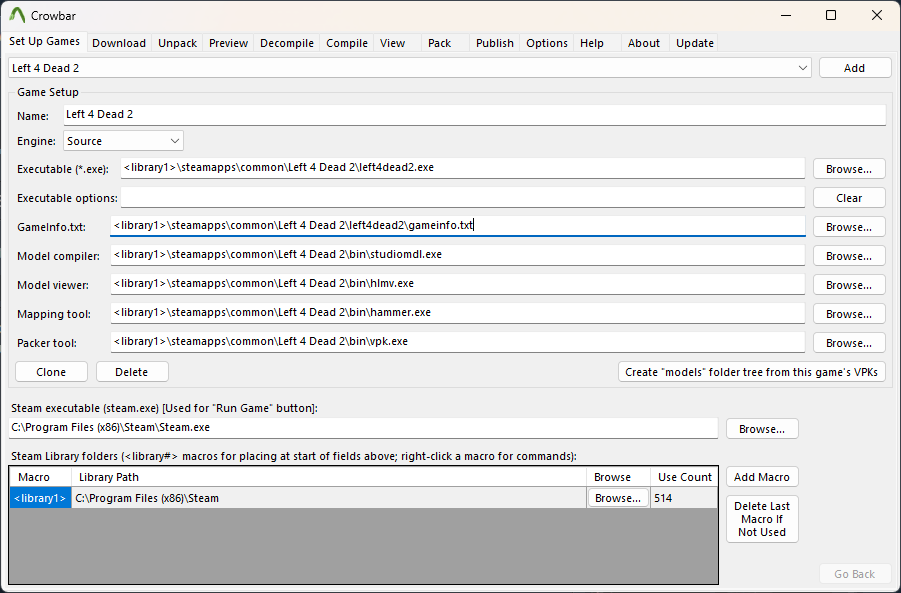
Task: Click the Steam executable path field
Action: click(x=363, y=428)
